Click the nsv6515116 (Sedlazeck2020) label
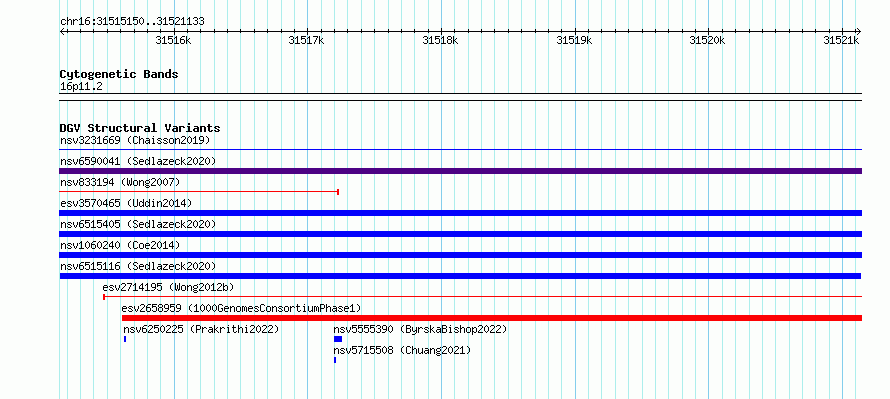This screenshot has height=399, width=890. (138, 266)
